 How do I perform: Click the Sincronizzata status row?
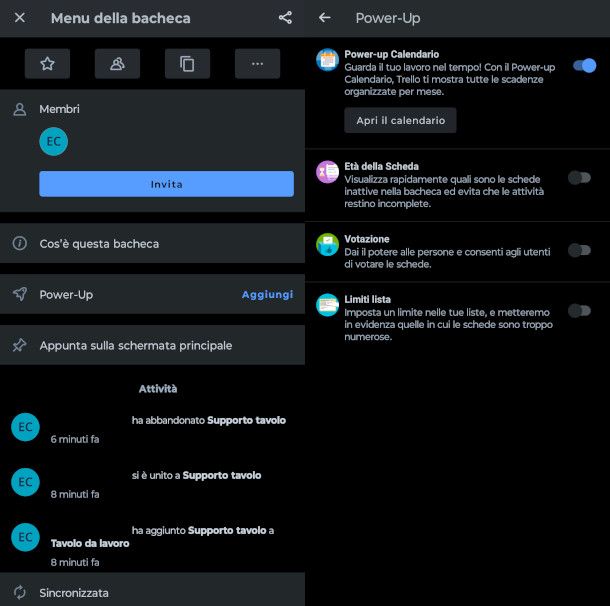coord(152,589)
